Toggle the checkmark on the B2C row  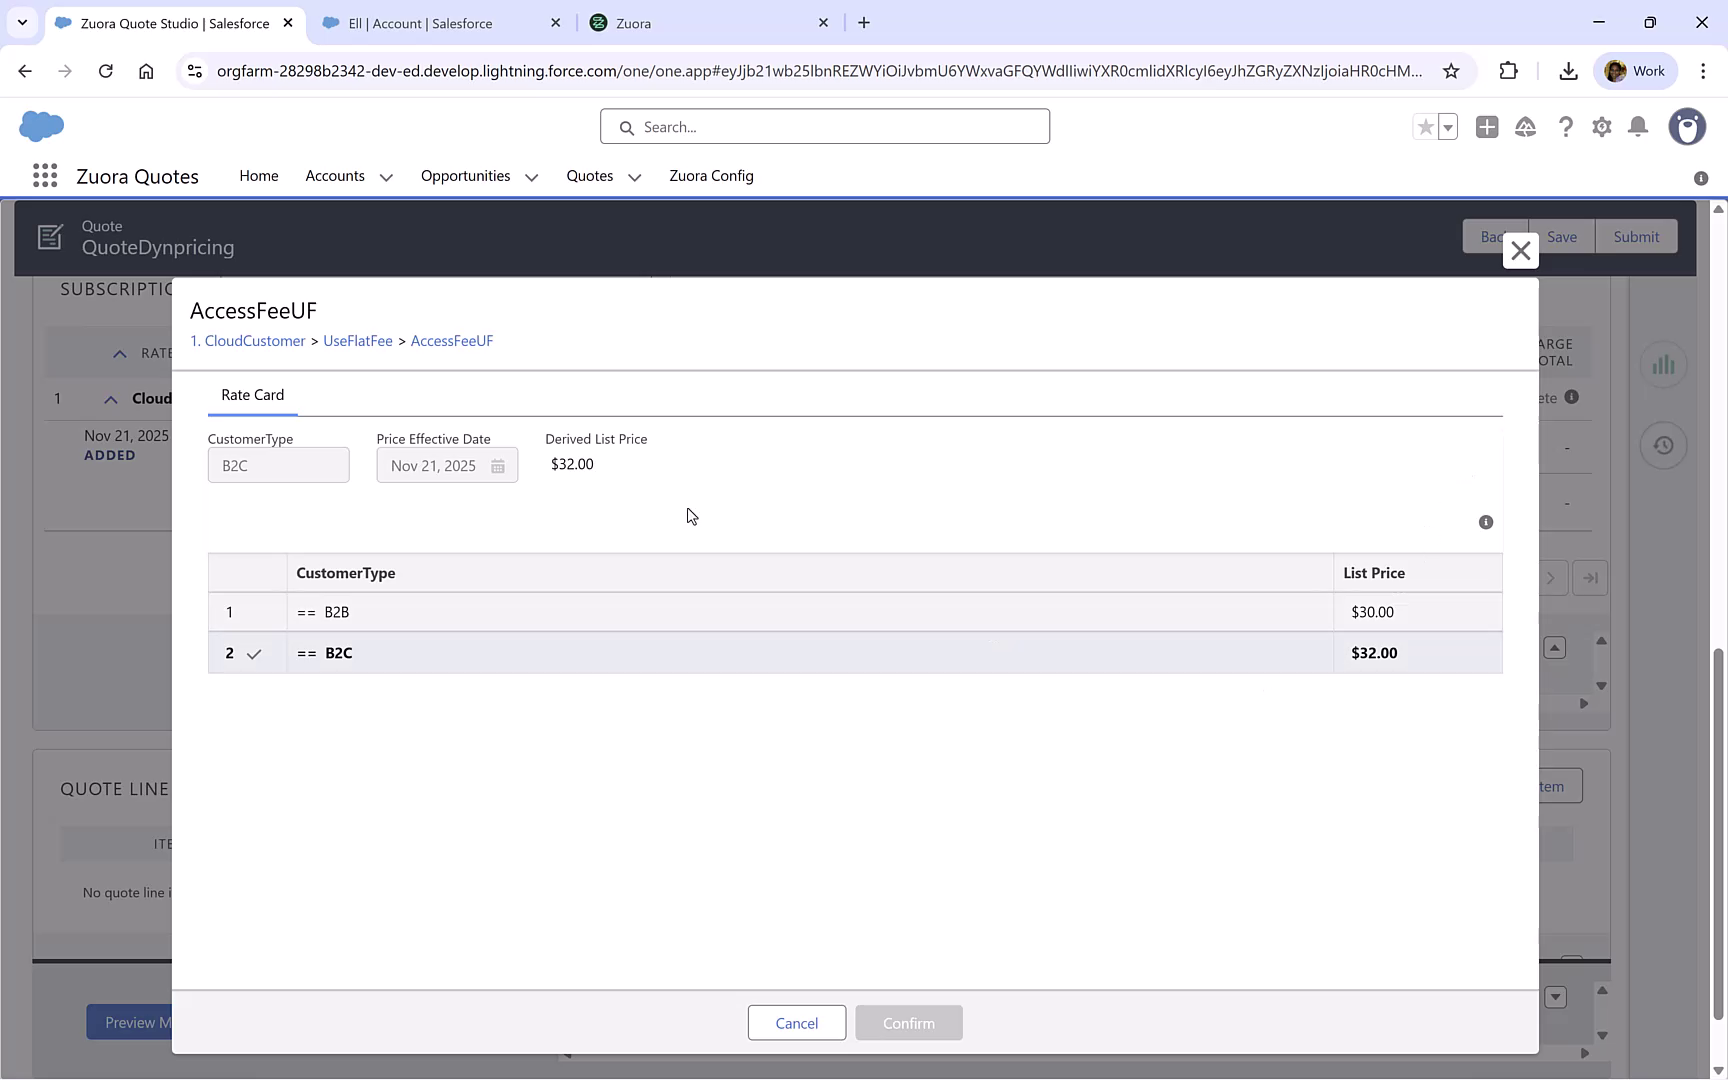tap(254, 653)
